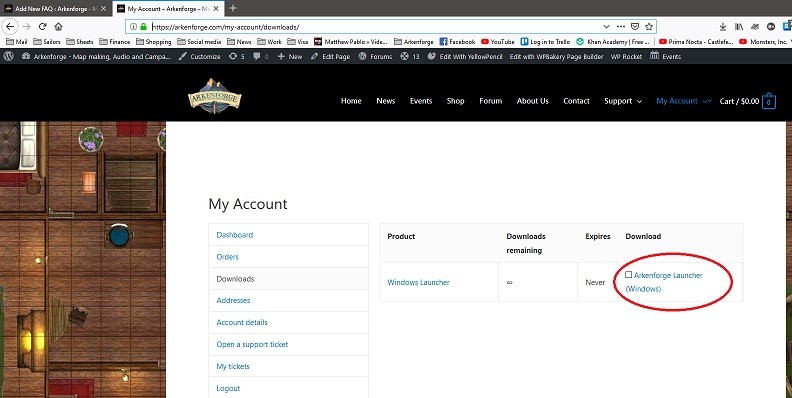Open the Social media bookmarks folder
The image size is (792, 398).
click(199, 42)
